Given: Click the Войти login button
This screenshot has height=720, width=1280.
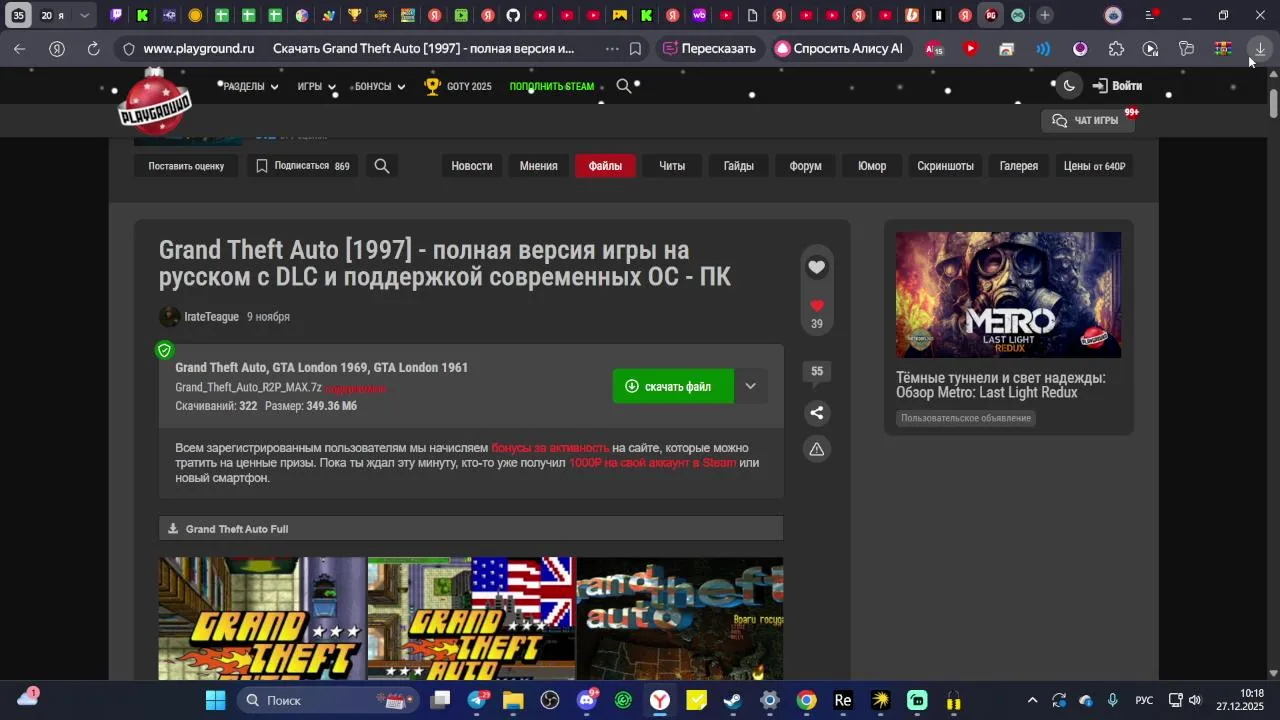Looking at the screenshot, I should (x=1117, y=86).
